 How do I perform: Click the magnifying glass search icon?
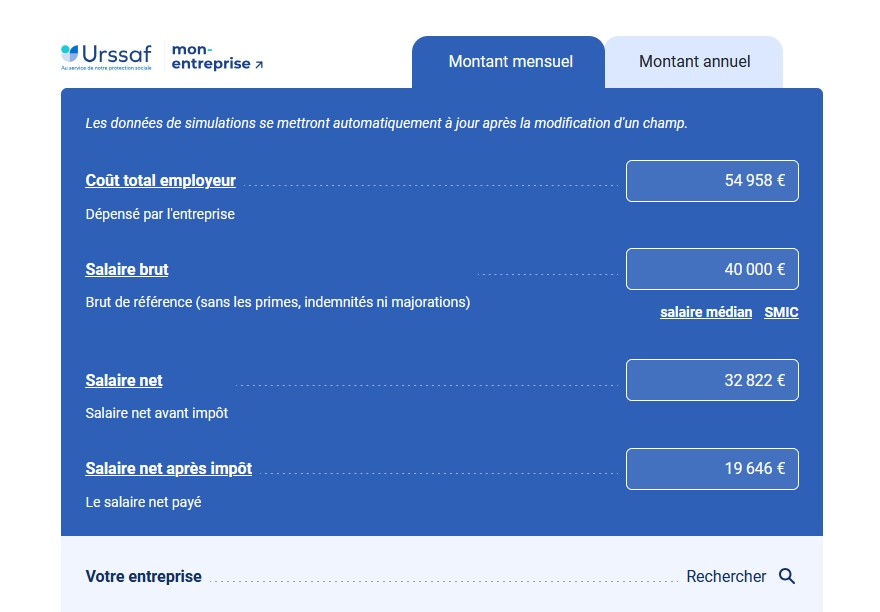click(x=787, y=576)
